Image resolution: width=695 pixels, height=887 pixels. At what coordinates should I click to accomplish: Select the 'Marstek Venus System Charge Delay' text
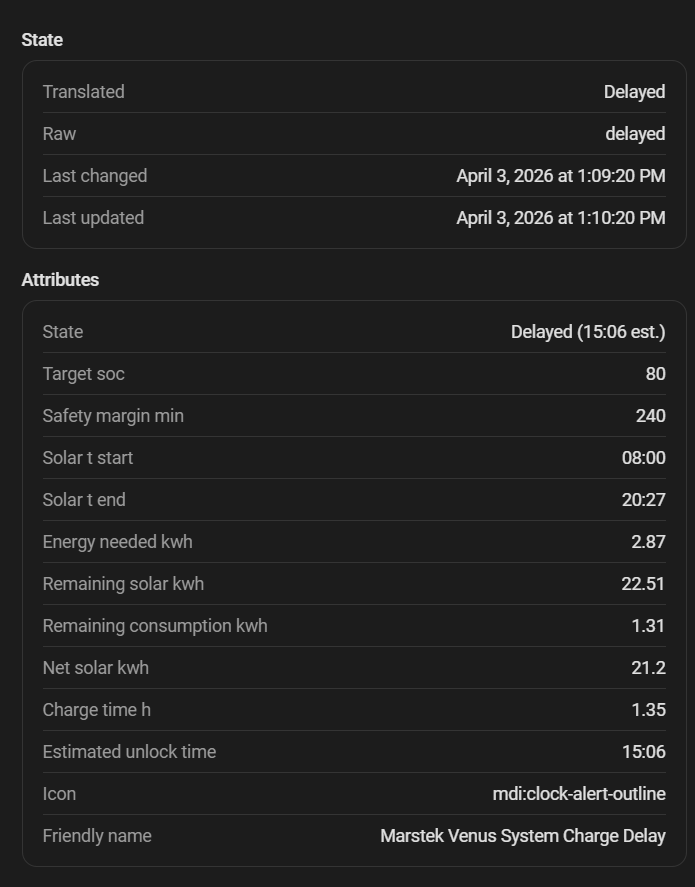click(x=522, y=836)
